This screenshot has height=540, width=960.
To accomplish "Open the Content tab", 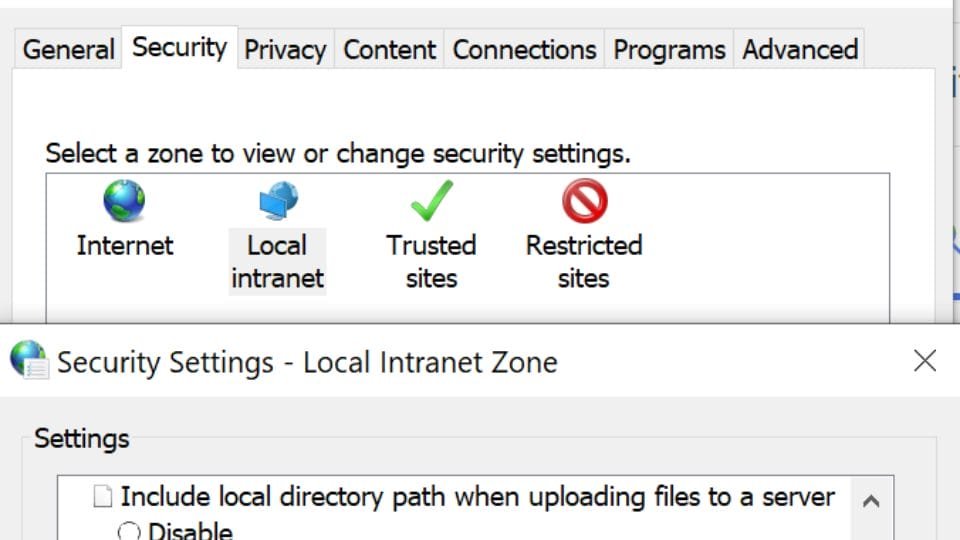I will coord(389,49).
